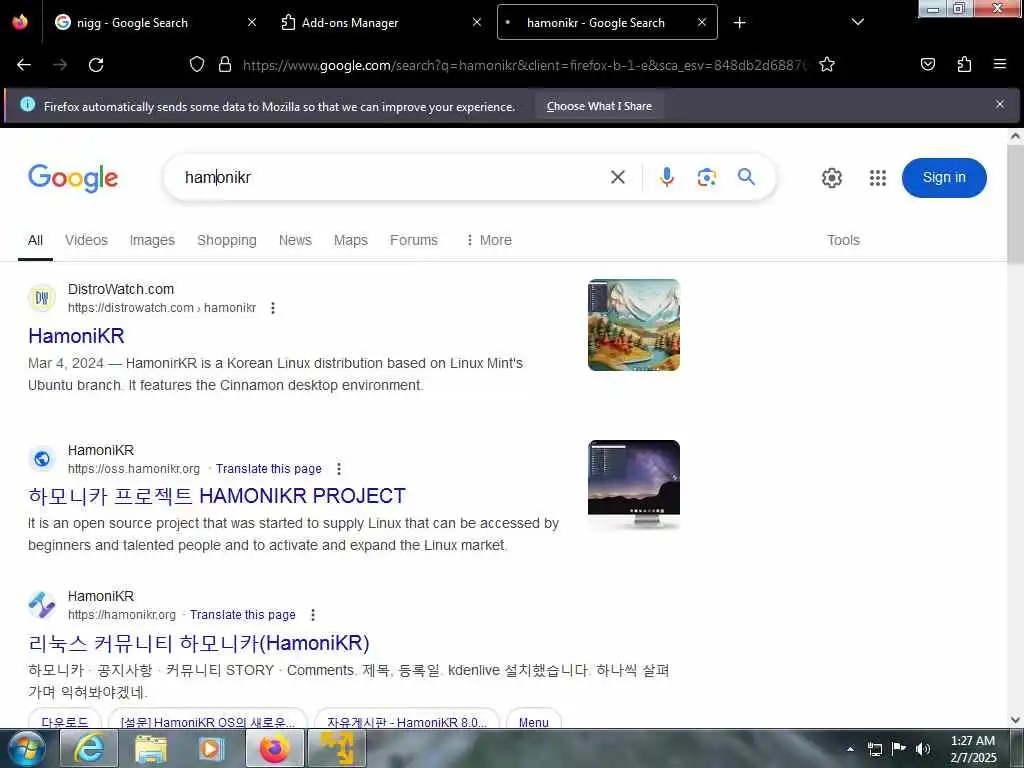This screenshot has height=768, width=1024.
Task: Close the Add-ons Manager tab
Action: (477, 22)
